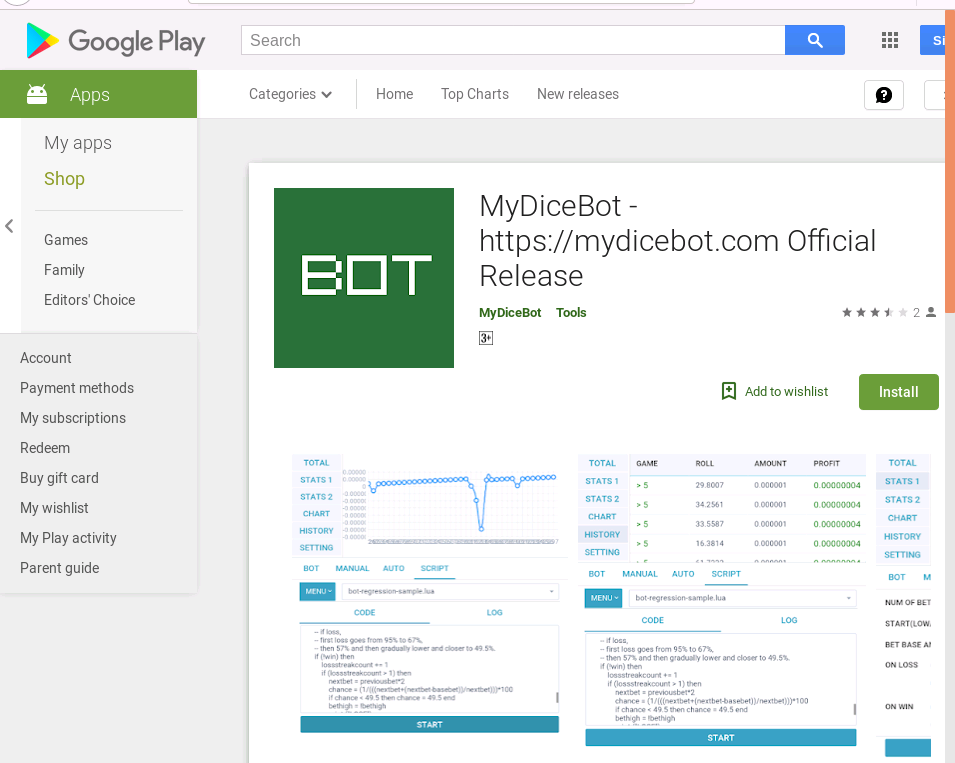The height and width of the screenshot is (763, 955).
Task: Open My subscriptions
Action: coord(73,418)
